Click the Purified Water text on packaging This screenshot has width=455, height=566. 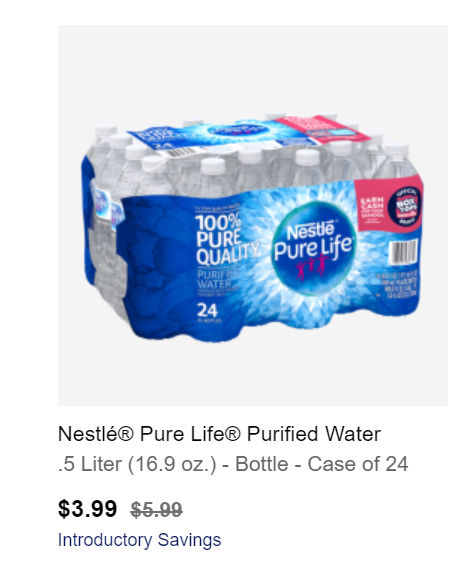pyautogui.click(x=215, y=279)
